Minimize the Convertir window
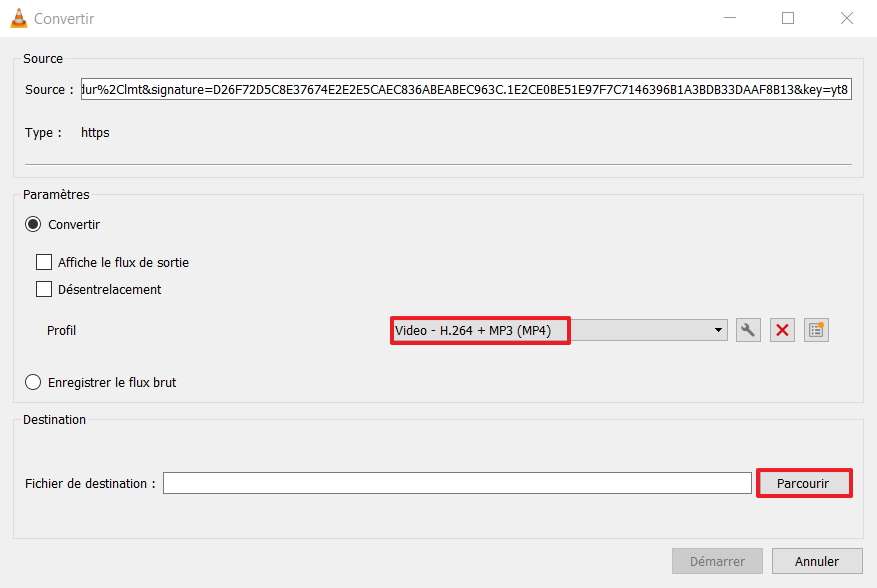This screenshot has height=588, width=877. (729, 18)
